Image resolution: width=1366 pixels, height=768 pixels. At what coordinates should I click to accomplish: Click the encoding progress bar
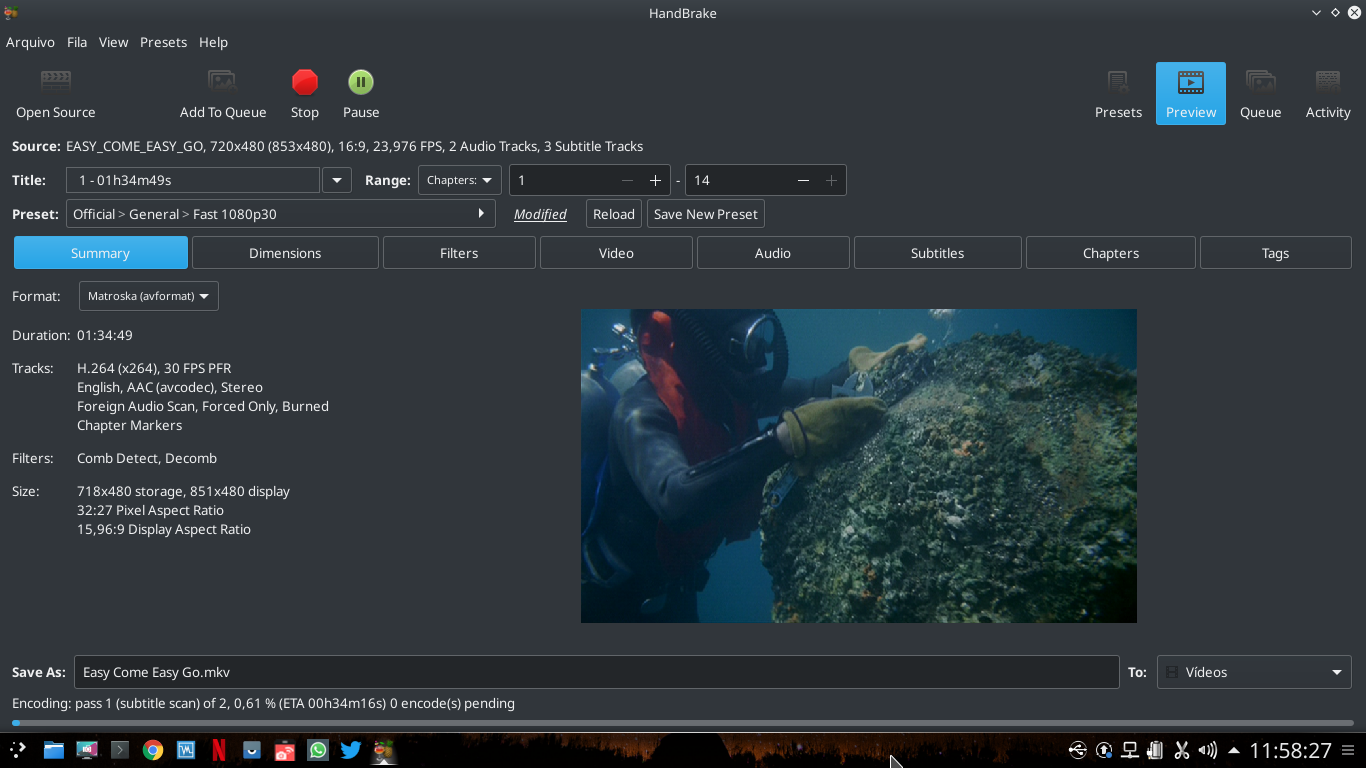(x=682, y=723)
